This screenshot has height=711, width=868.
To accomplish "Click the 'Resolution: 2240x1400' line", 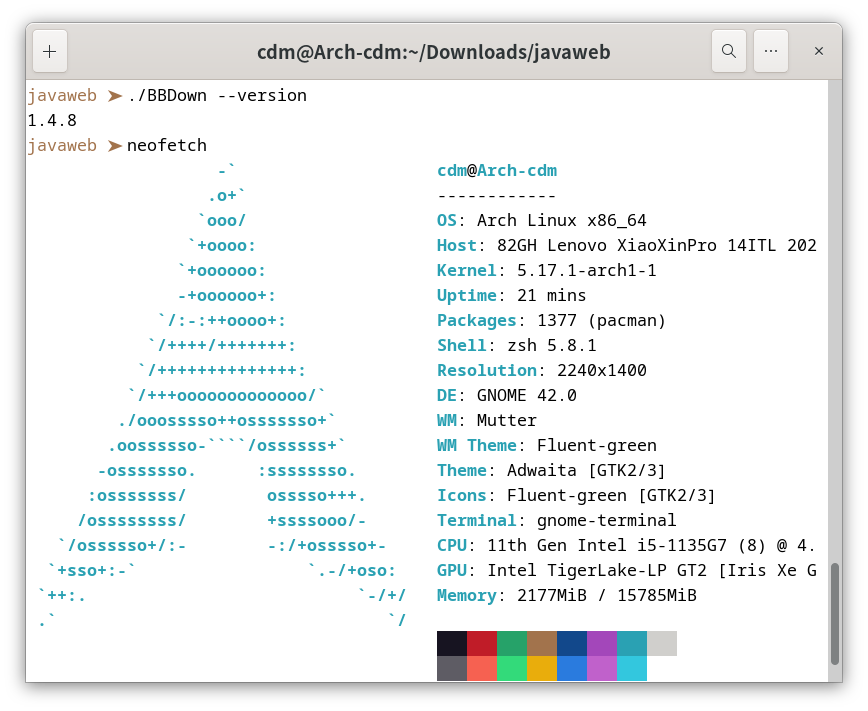I will (541, 370).
